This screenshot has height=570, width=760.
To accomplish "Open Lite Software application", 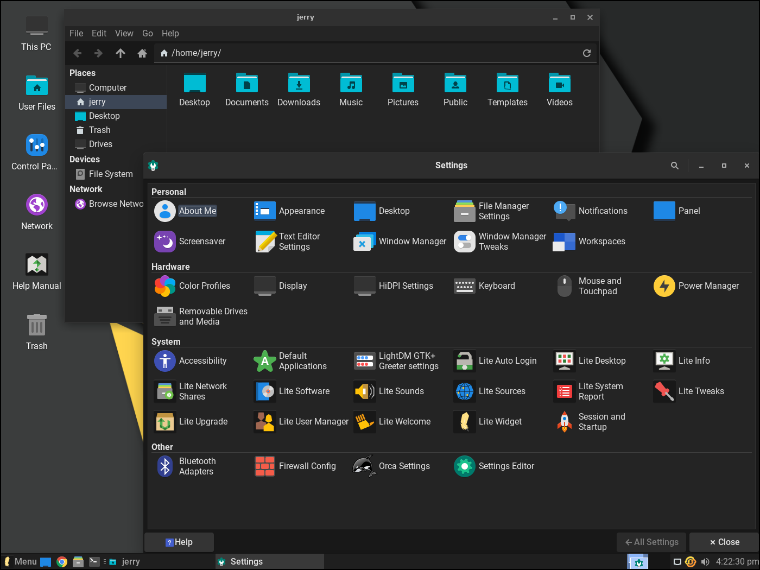I will [292, 391].
